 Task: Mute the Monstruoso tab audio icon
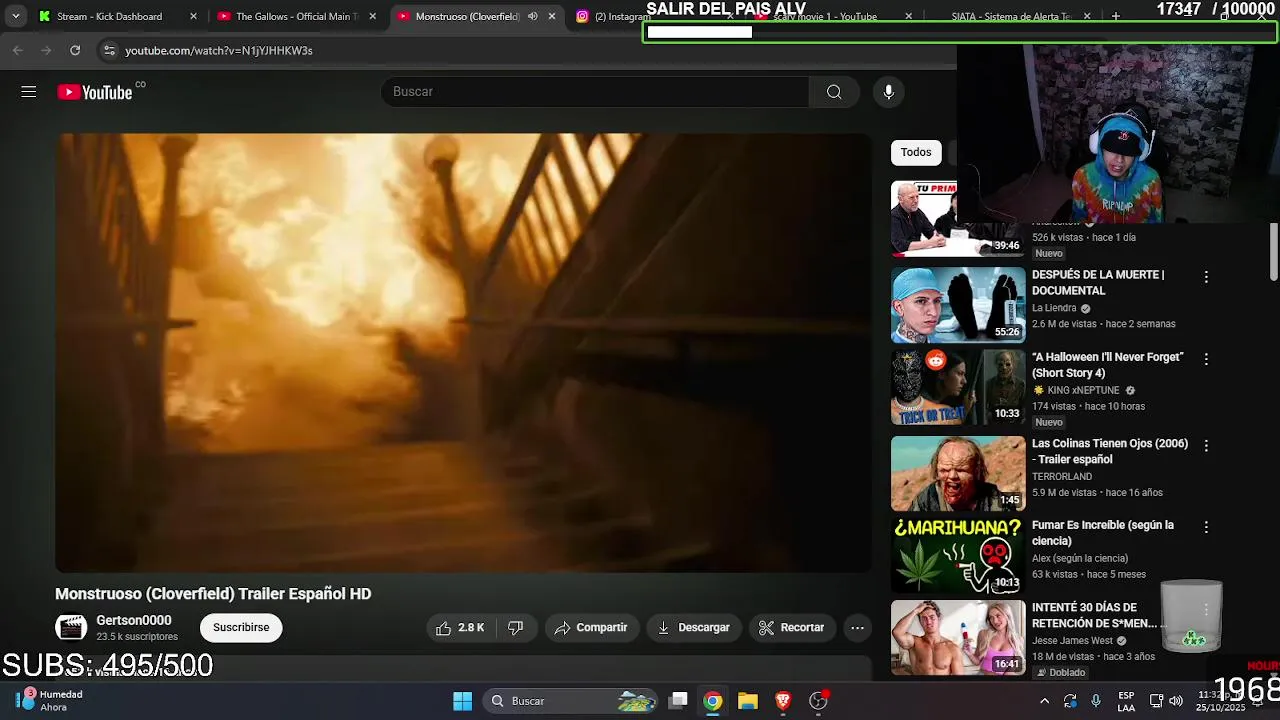point(532,16)
